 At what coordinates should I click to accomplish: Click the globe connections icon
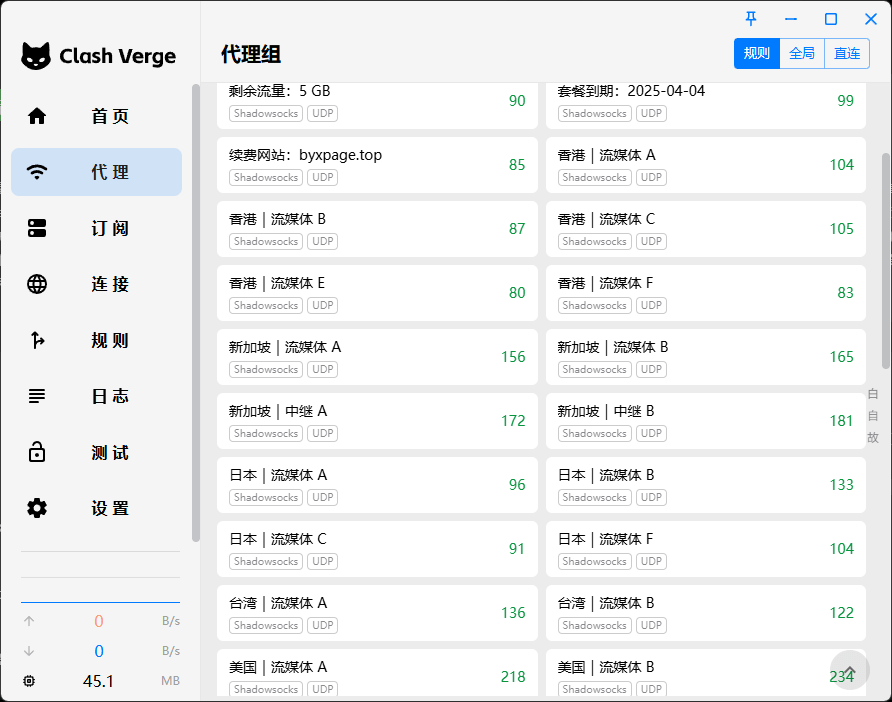click(x=37, y=284)
